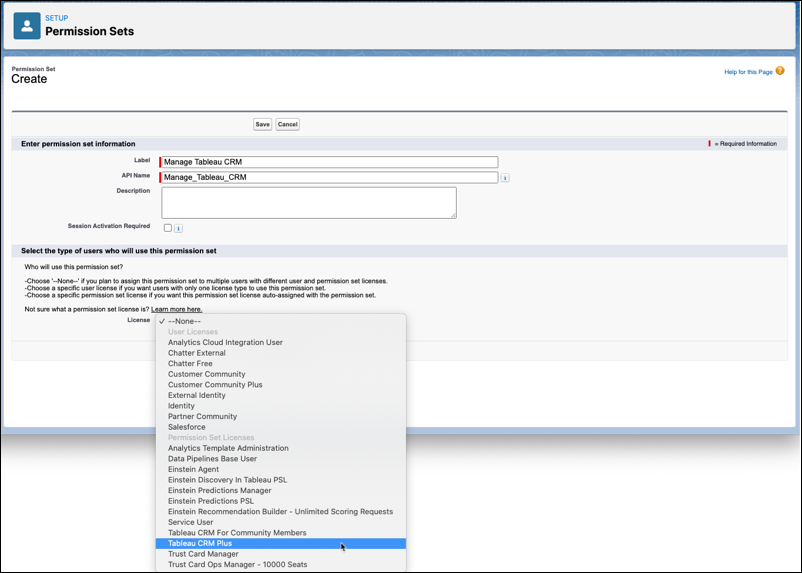Choose Analytics Cloud Integration User license

click(281, 342)
